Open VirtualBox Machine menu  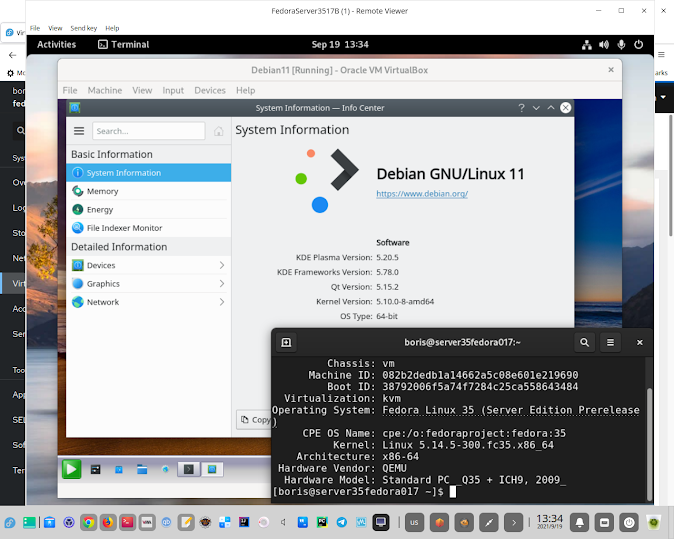(x=105, y=90)
